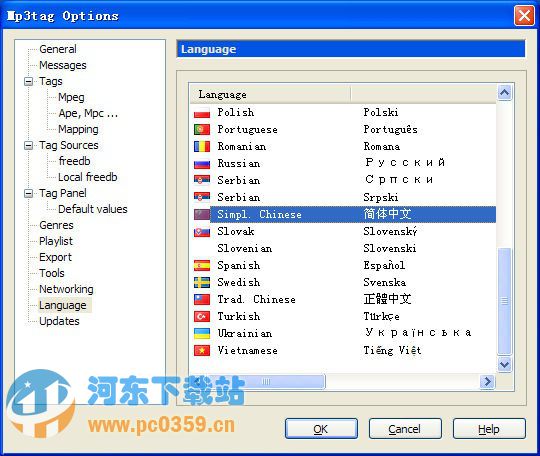This screenshot has height=456, width=540.
Task: Select Romanian language row
Action: pyautogui.click(x=343, y=146)
